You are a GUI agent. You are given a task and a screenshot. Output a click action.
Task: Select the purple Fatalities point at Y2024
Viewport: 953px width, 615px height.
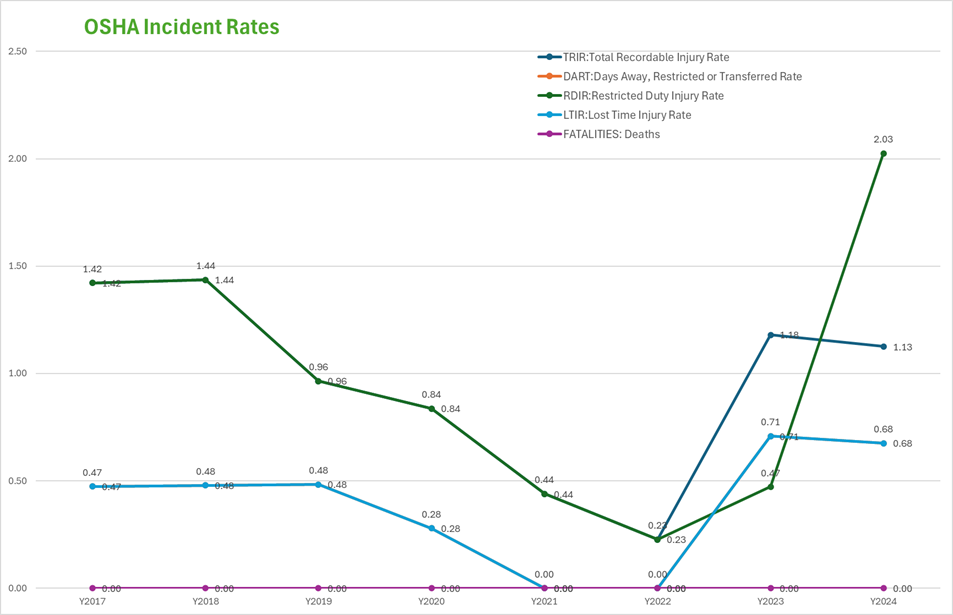pyautogui.click(x=883, y=588)
